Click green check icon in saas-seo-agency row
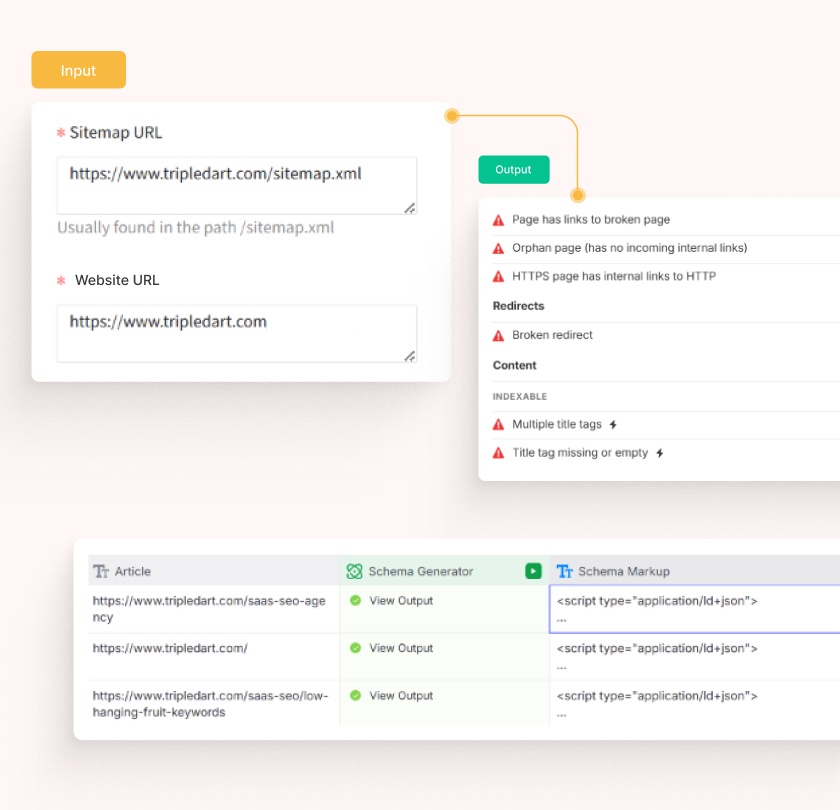The height and width of the screenshot is (810, 840). pyautogui.click(x=355, y=601)
